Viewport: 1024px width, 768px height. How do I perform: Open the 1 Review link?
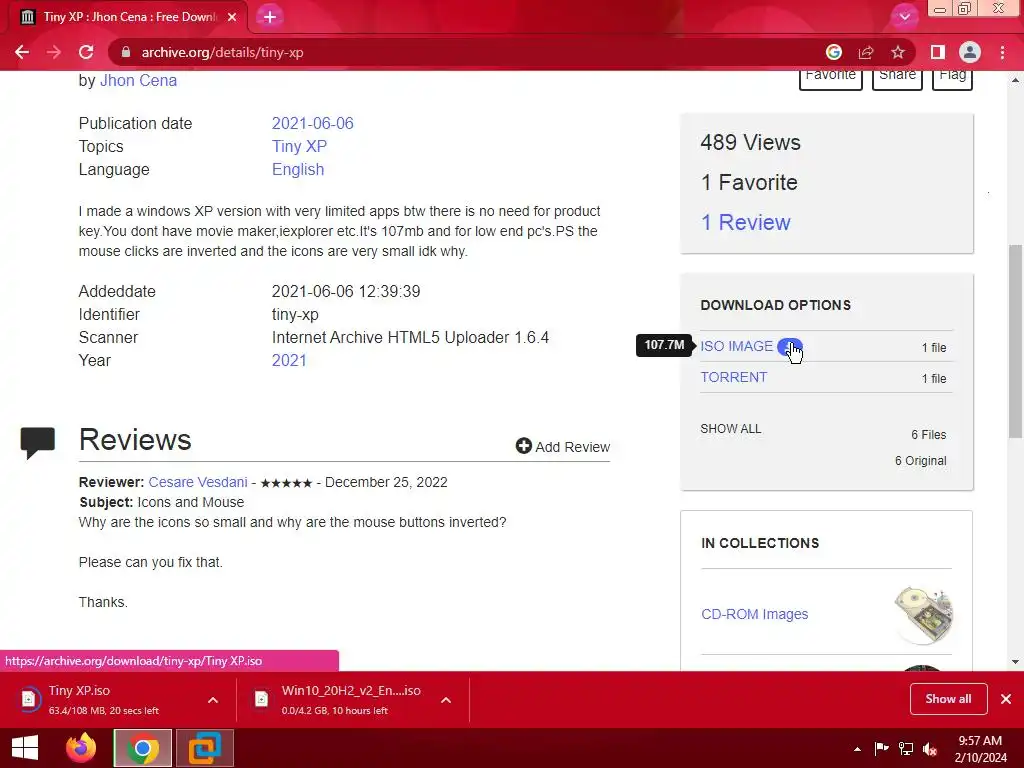coord(745,222)
